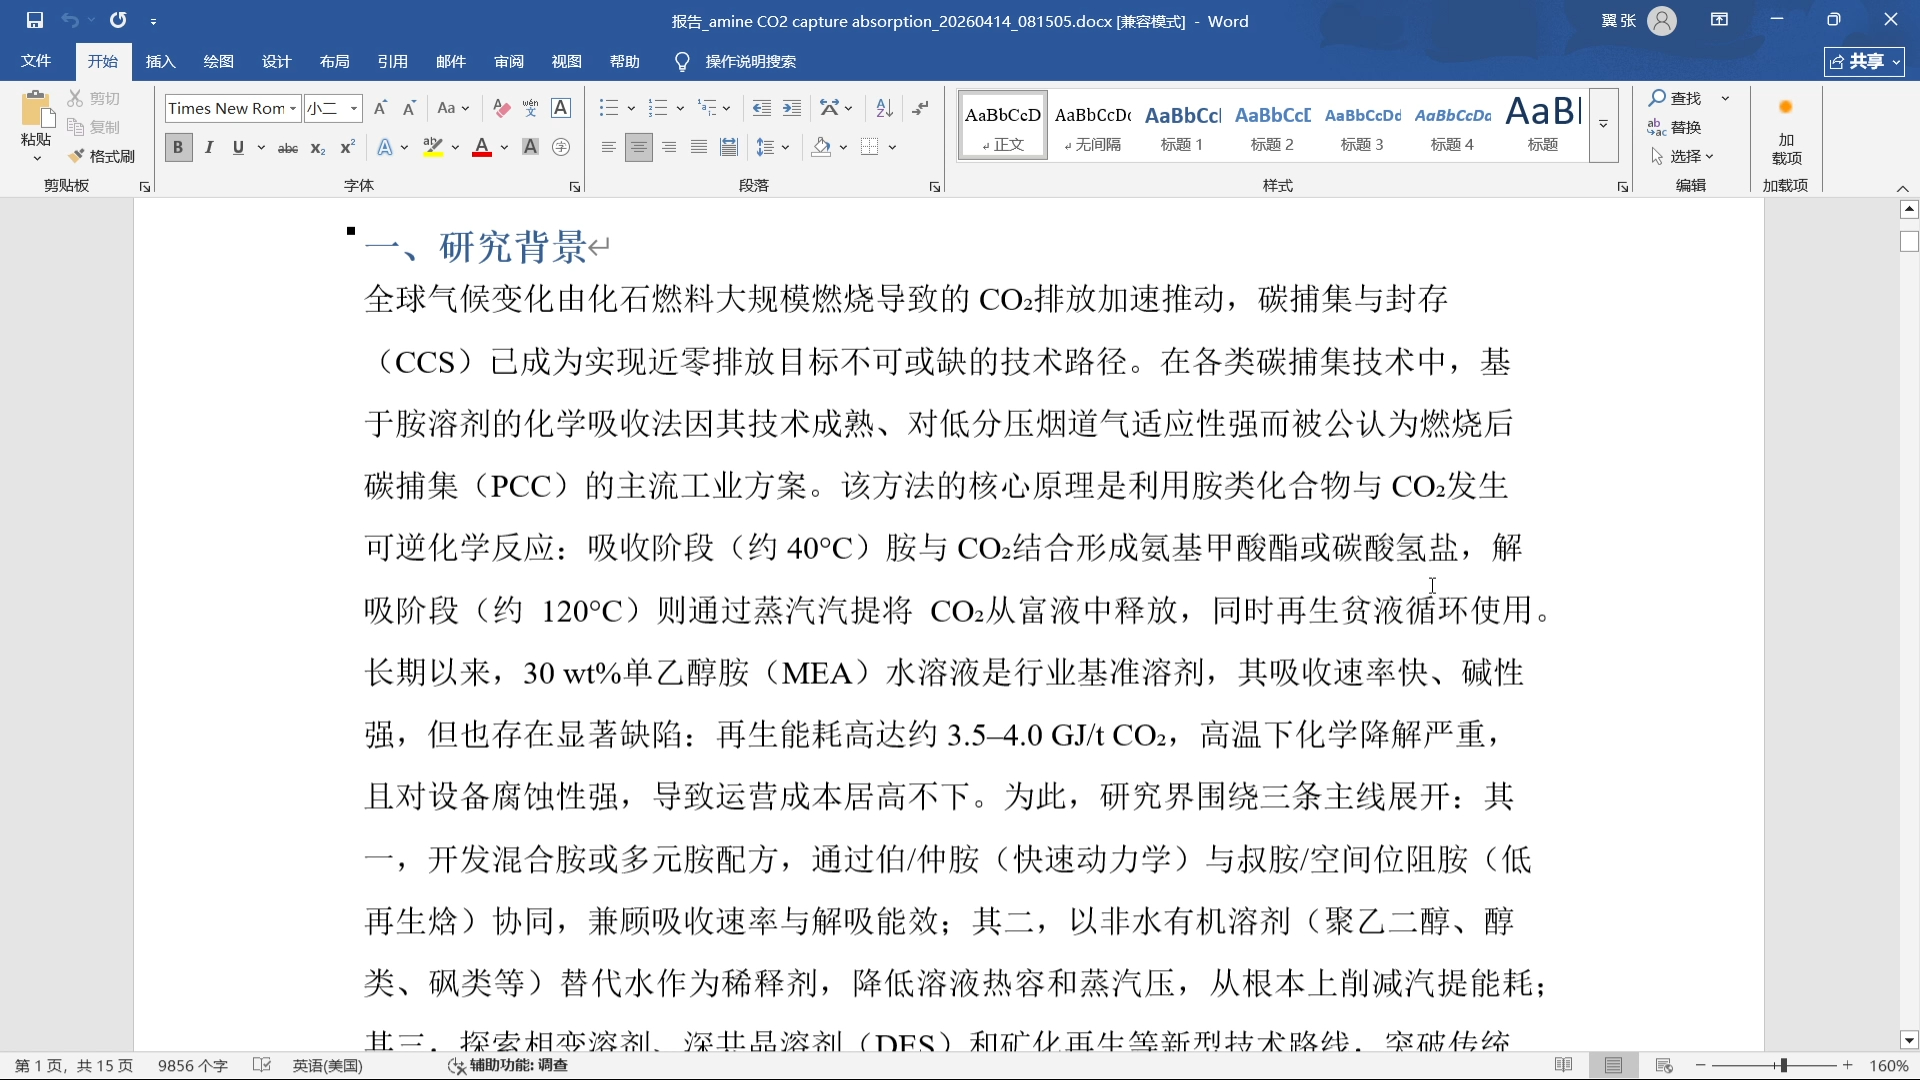Apply strikethrough formatting to text

click(x=287, y=148)
